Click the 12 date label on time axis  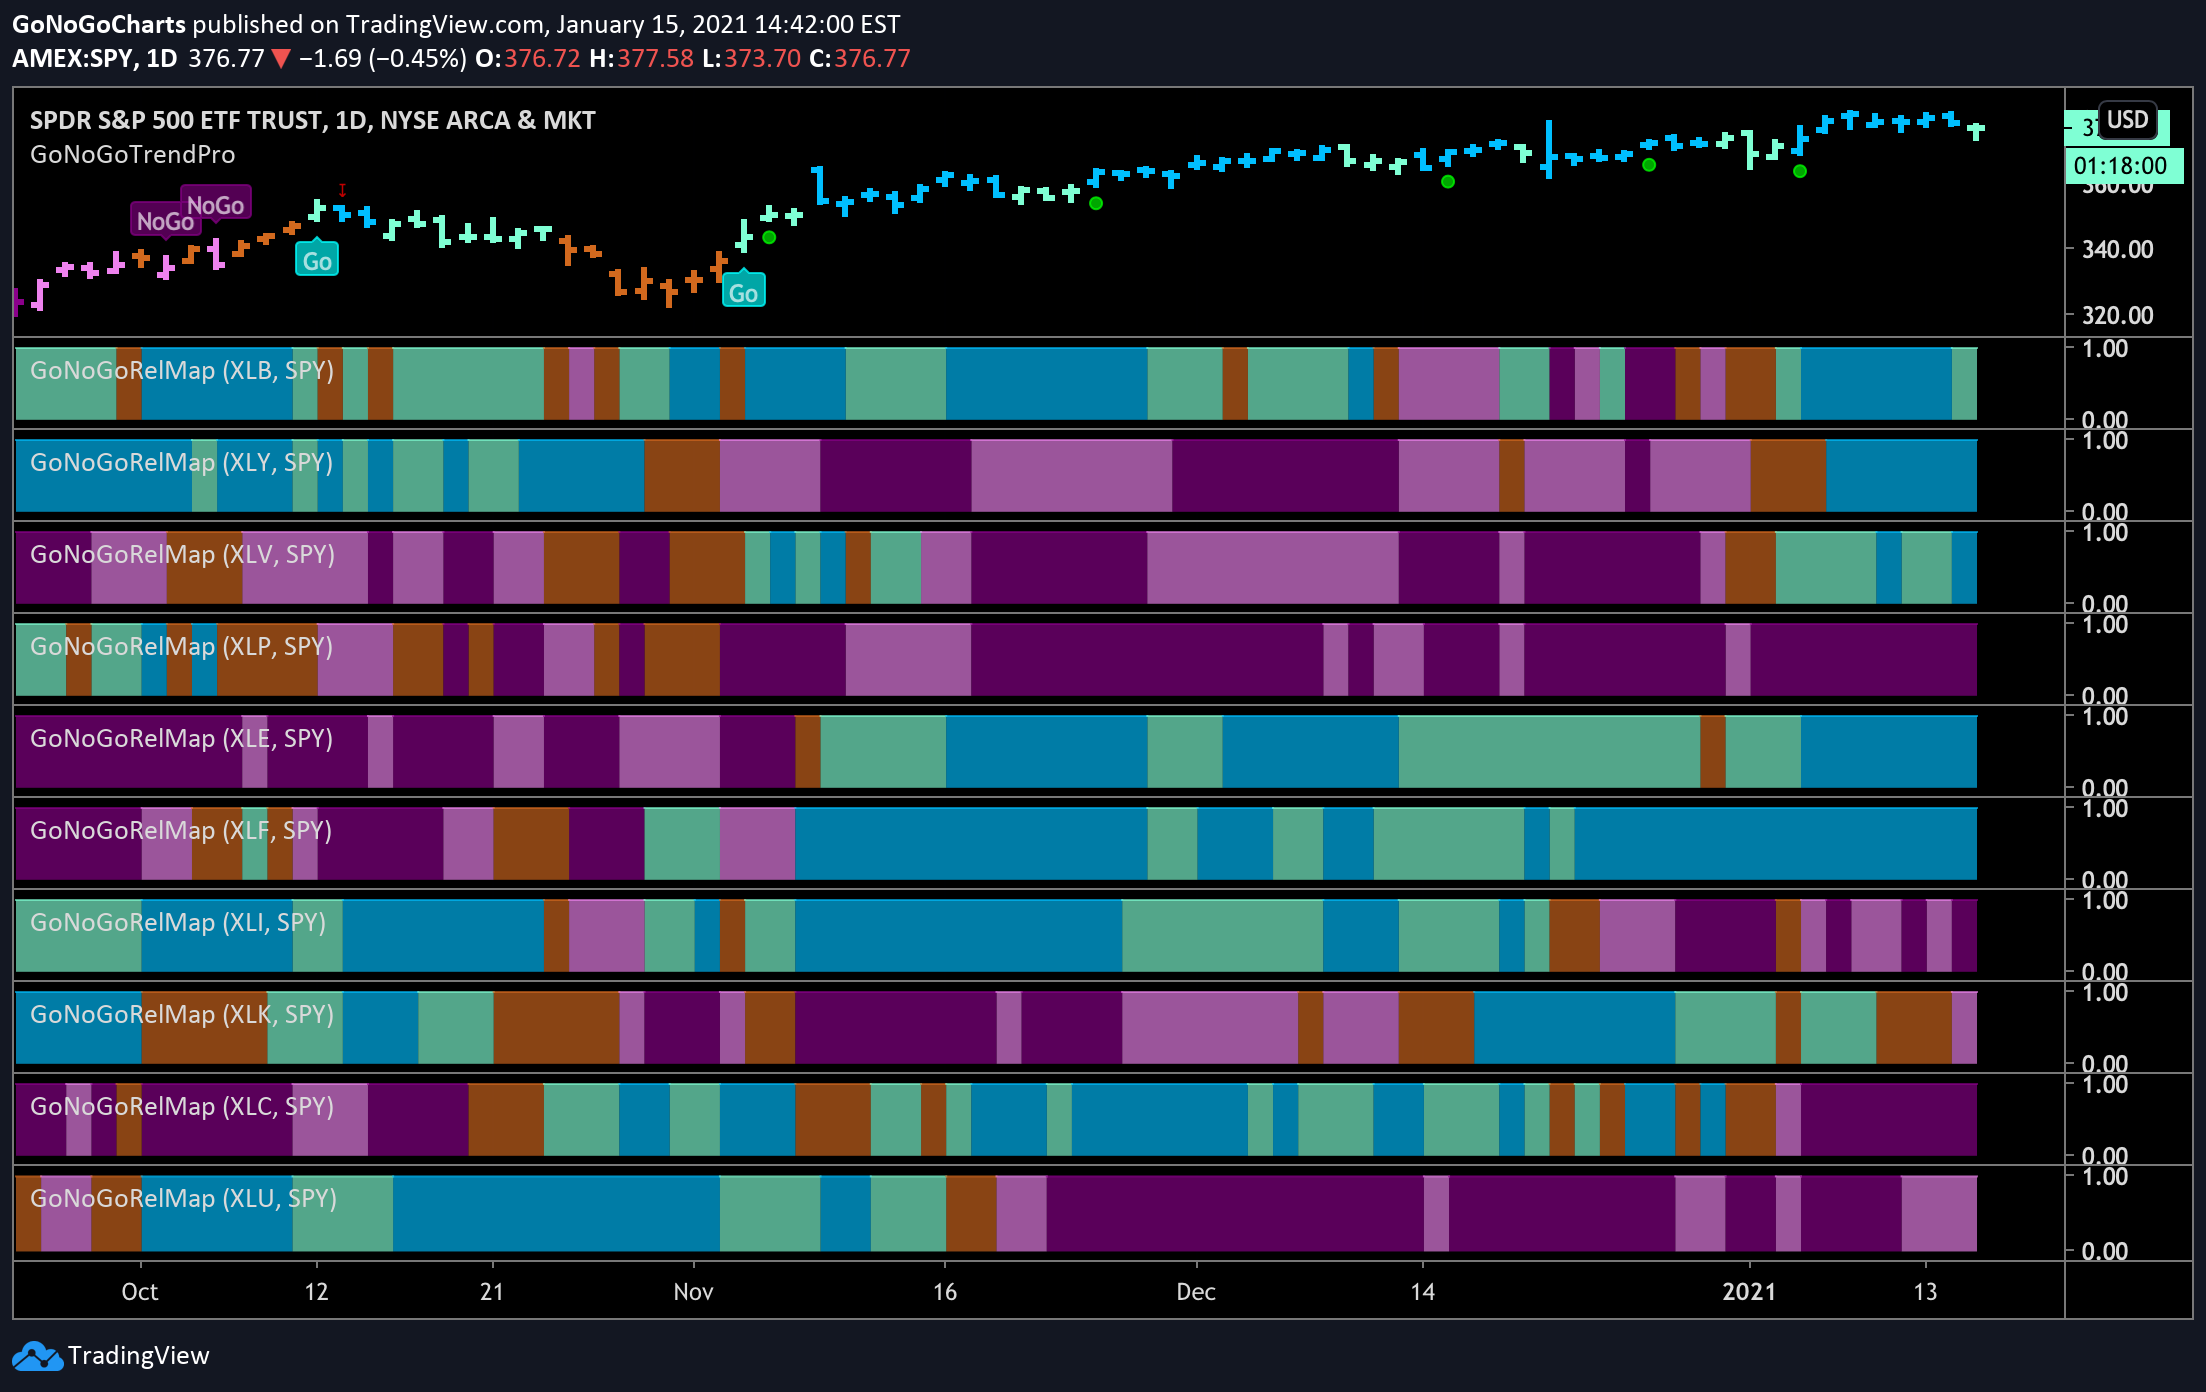pos(316,1292)
